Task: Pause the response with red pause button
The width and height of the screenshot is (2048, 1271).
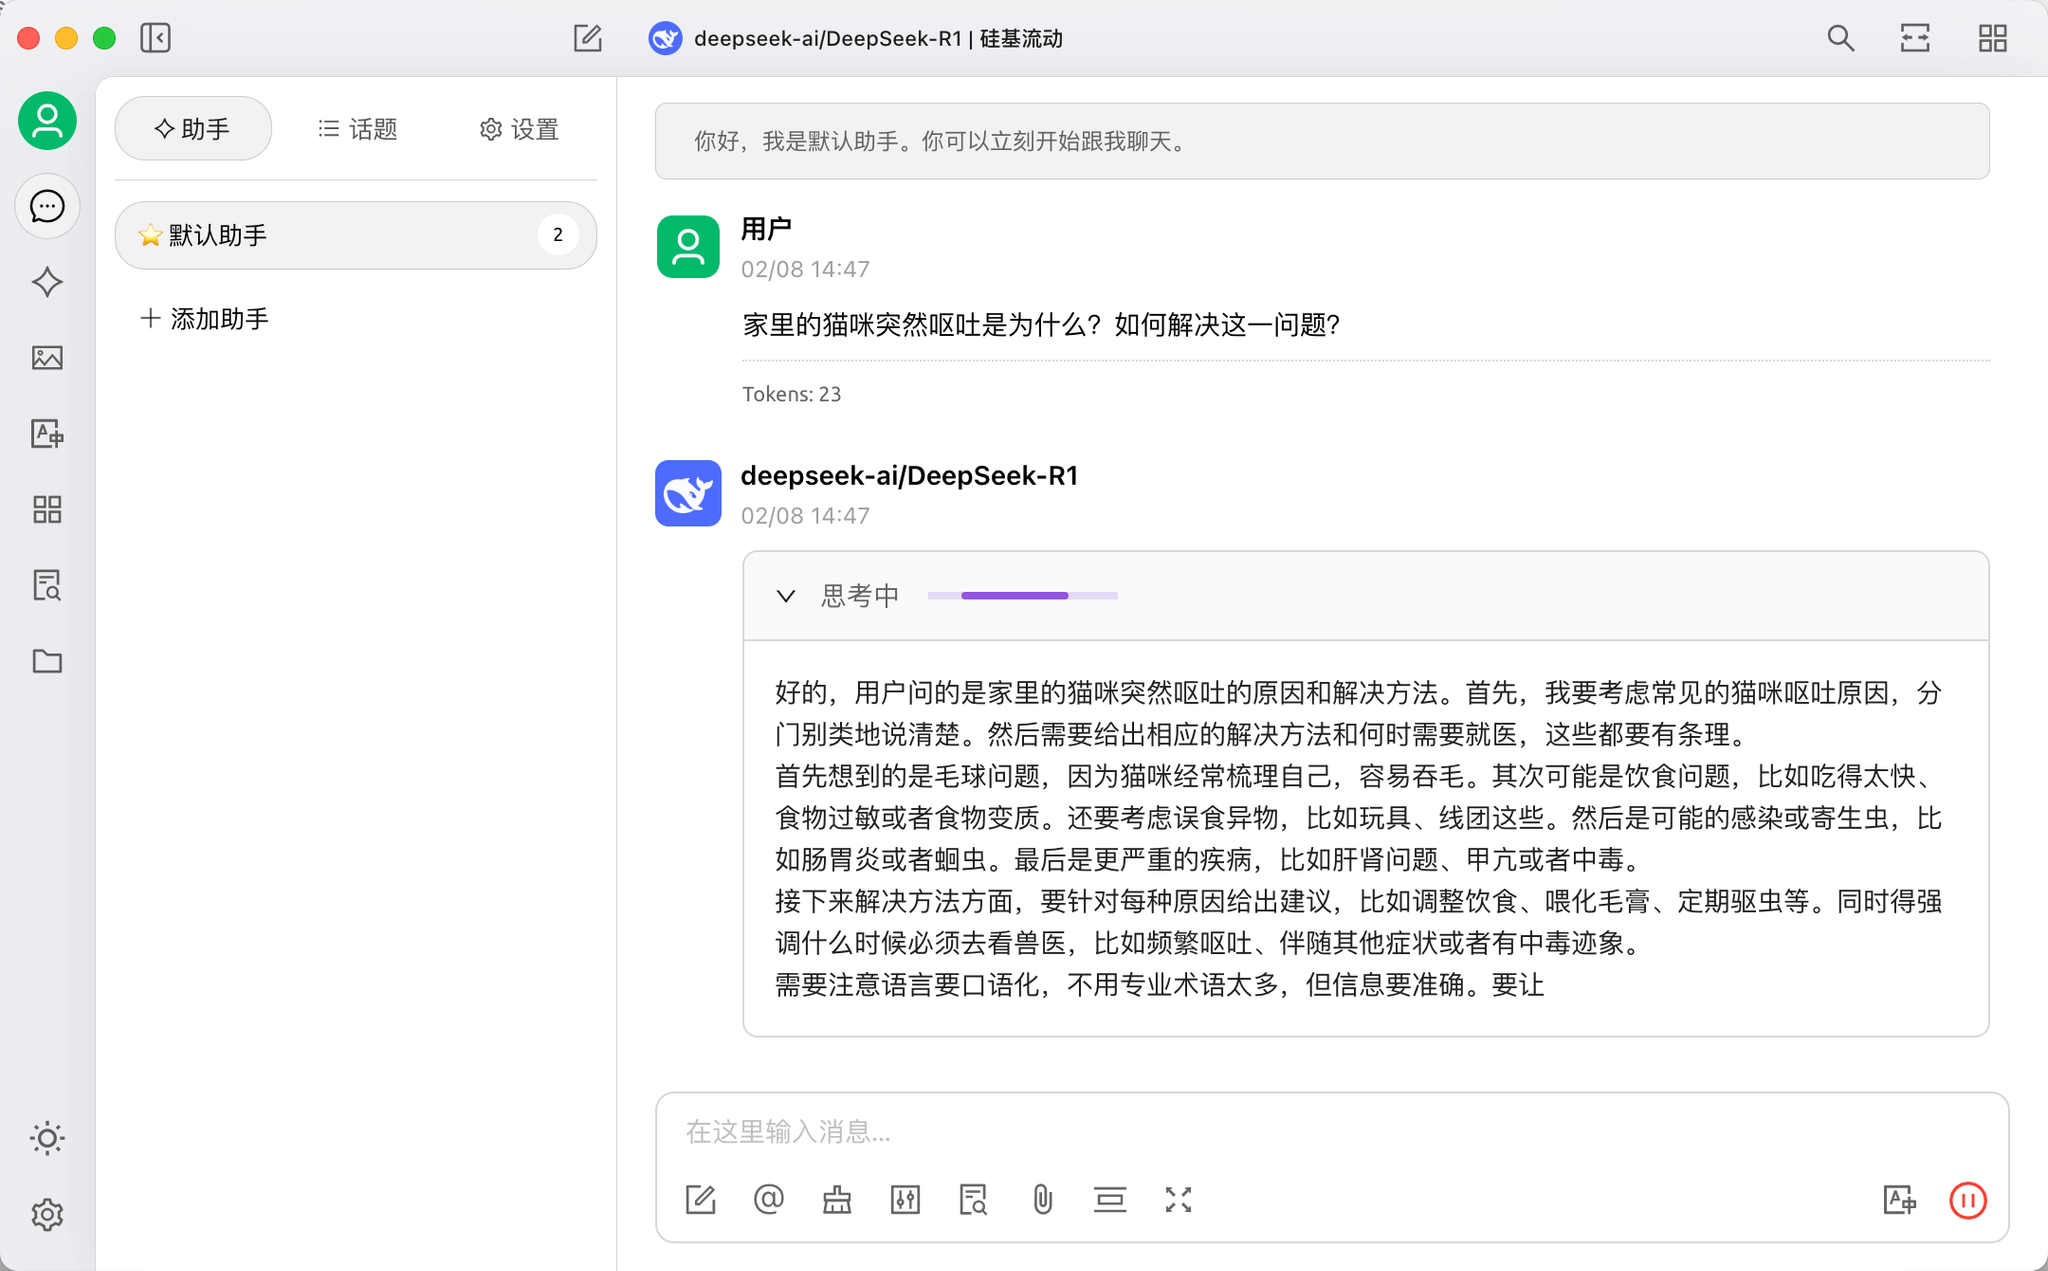Action: pos(1967,1200)
